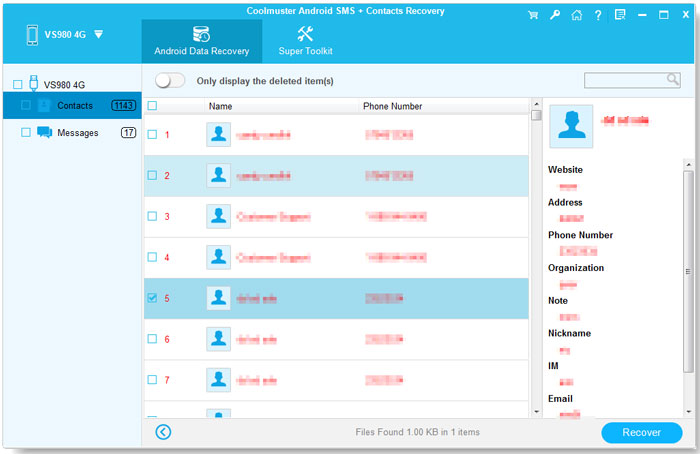This screenshot has width=700, height=454.
Task: Check the checkbox for contact row 7
Action: (x=152, y=379)
